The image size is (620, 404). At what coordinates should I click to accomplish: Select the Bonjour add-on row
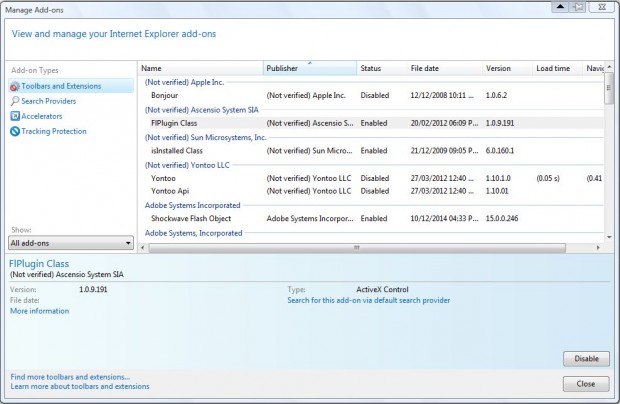click(x=371, y=95)
